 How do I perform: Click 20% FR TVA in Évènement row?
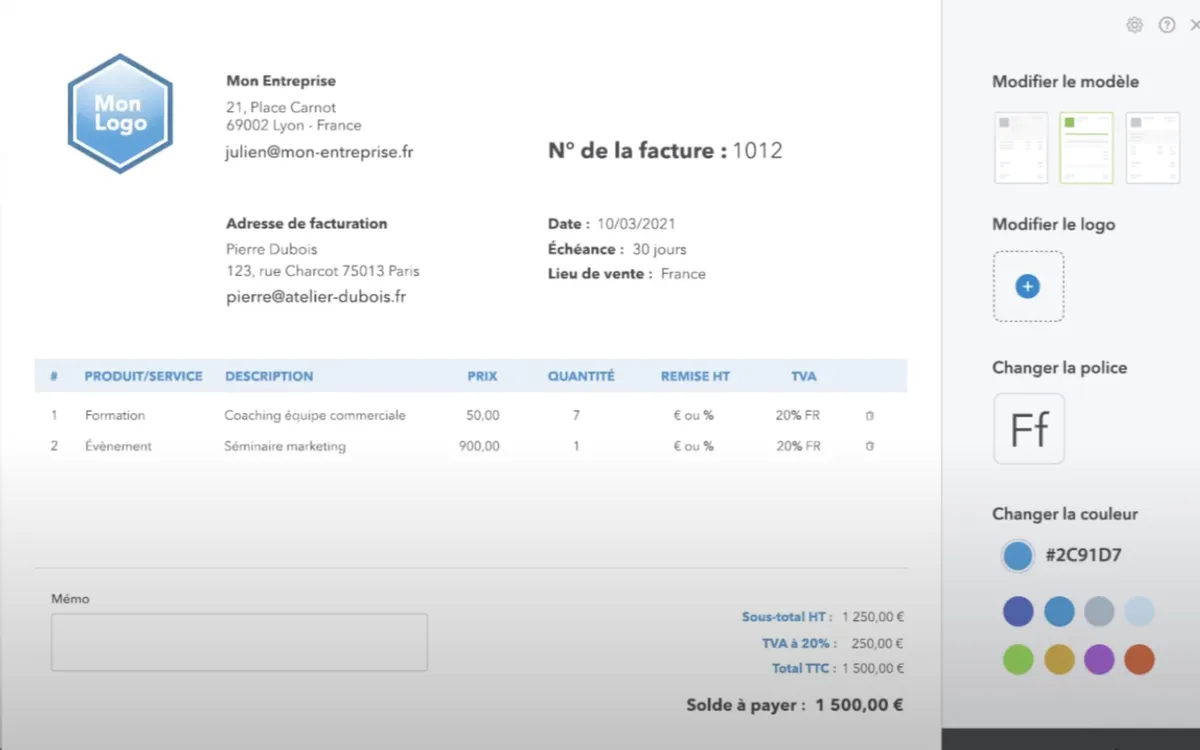[798, 446]
